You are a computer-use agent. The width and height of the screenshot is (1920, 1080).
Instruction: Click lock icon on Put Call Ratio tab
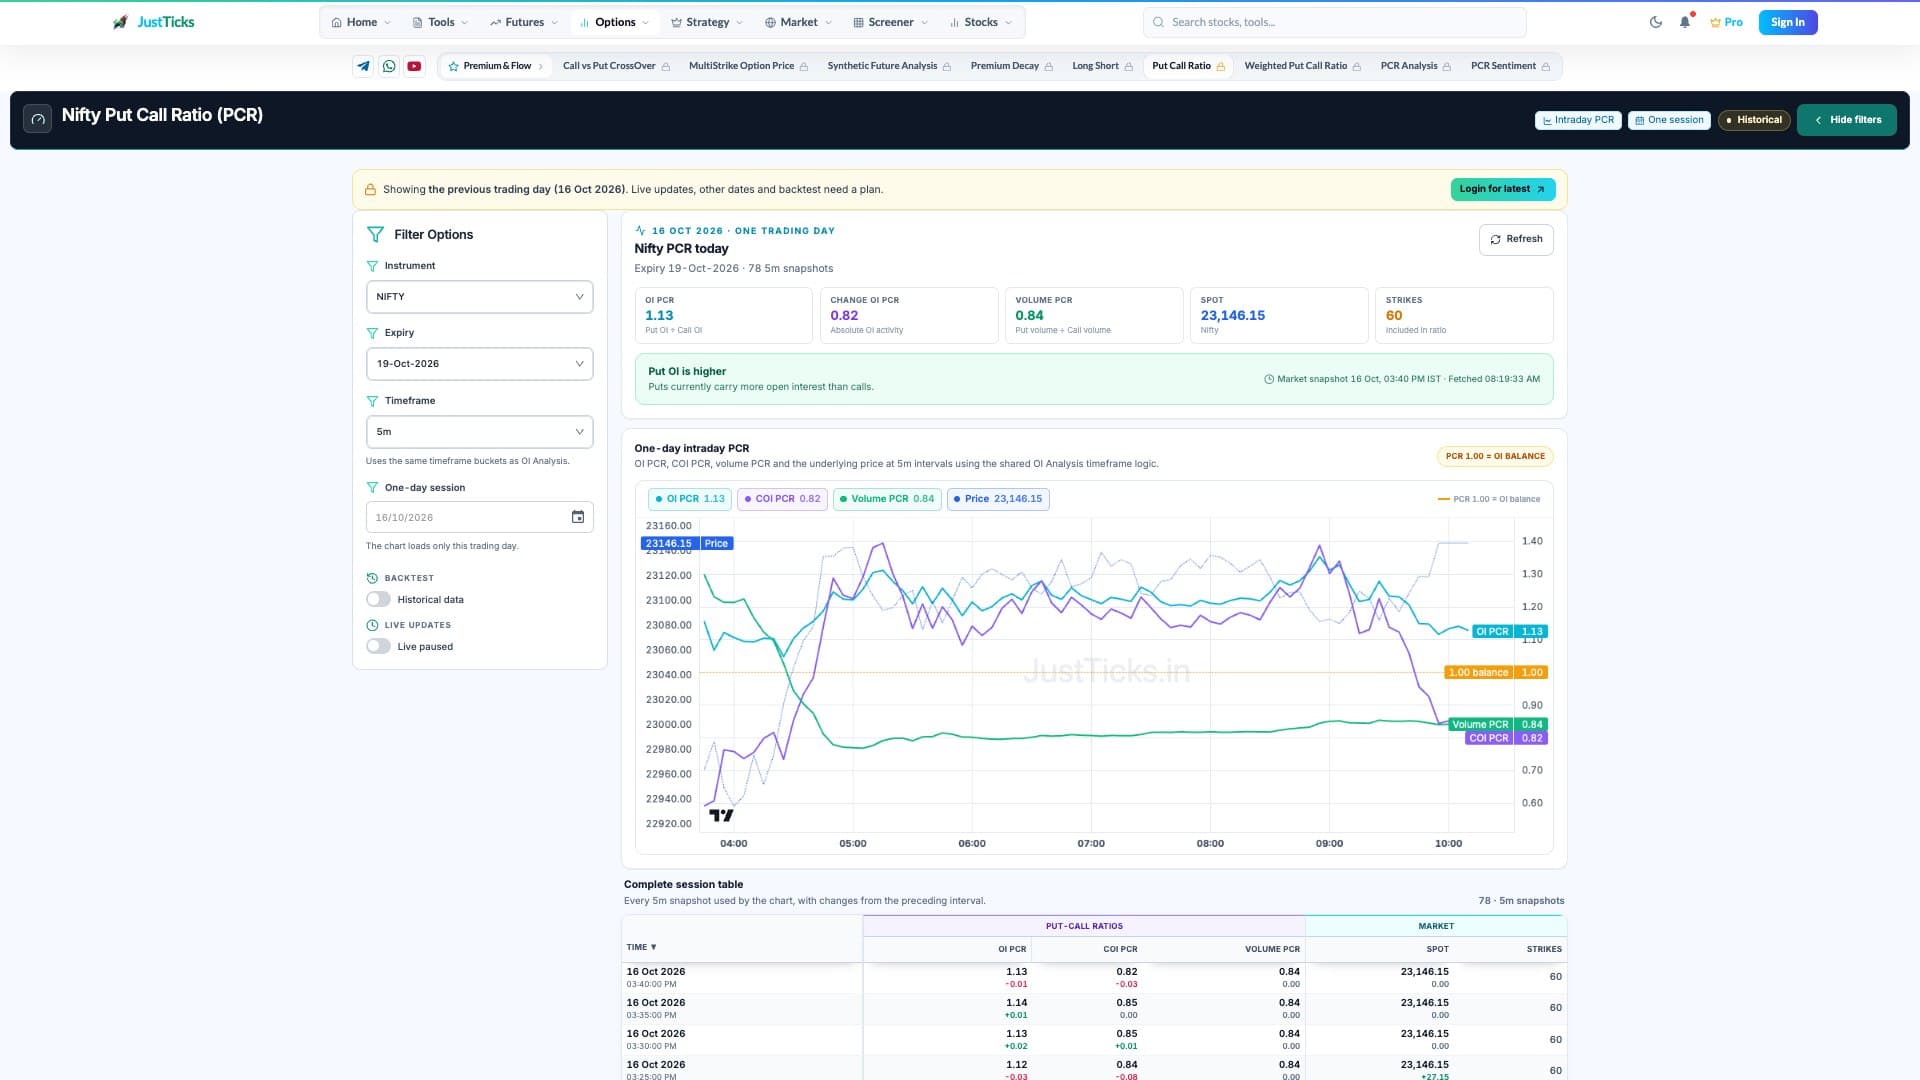coord(1221,66)
